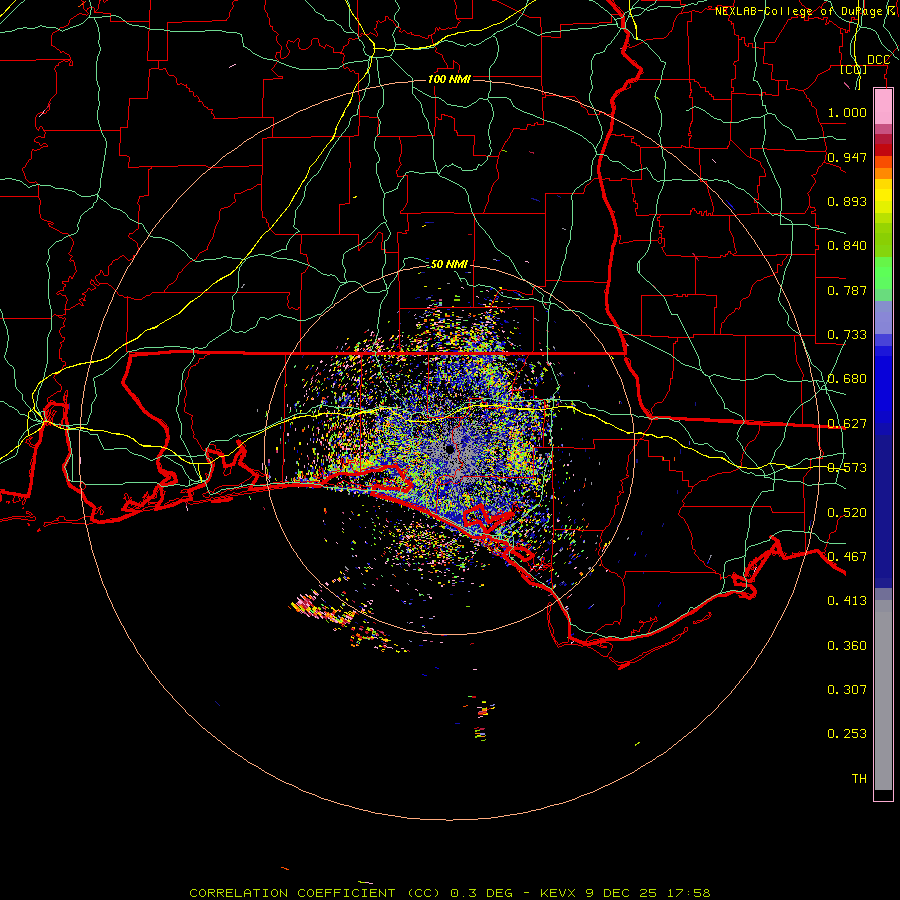Select the 0.253 legend value

pos(847,734)
